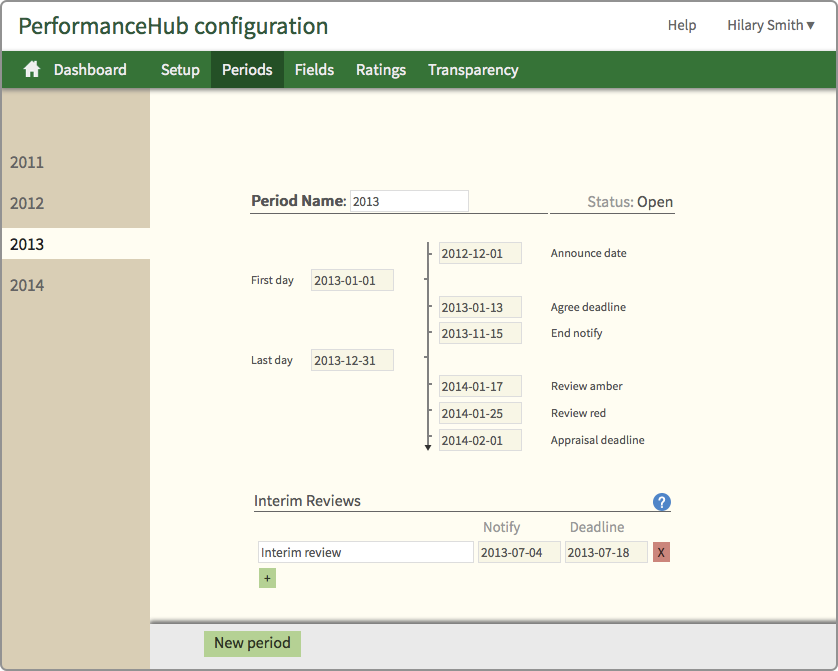
Task: Select the Periods tab
Action: (x=247, y=69)
